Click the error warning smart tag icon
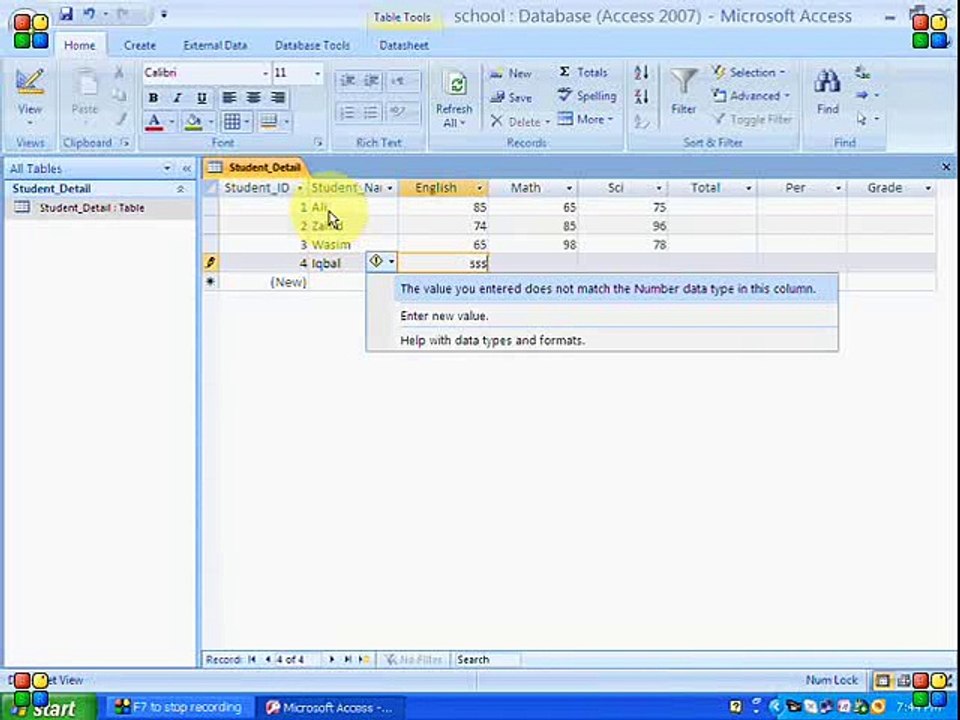Image resolution: width=960 pixels, height=720 pixels. click(377, 261)
